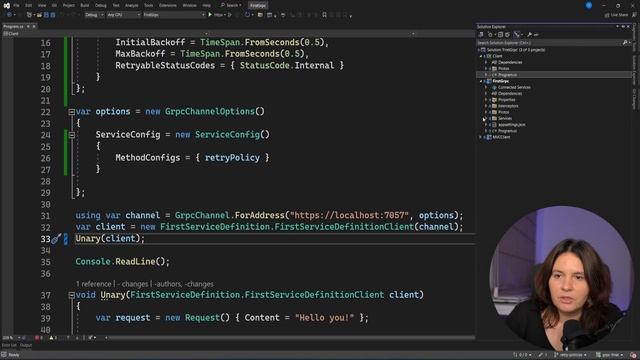Click Solution Explorer search magnifier icon

click(x=625, y=42)
